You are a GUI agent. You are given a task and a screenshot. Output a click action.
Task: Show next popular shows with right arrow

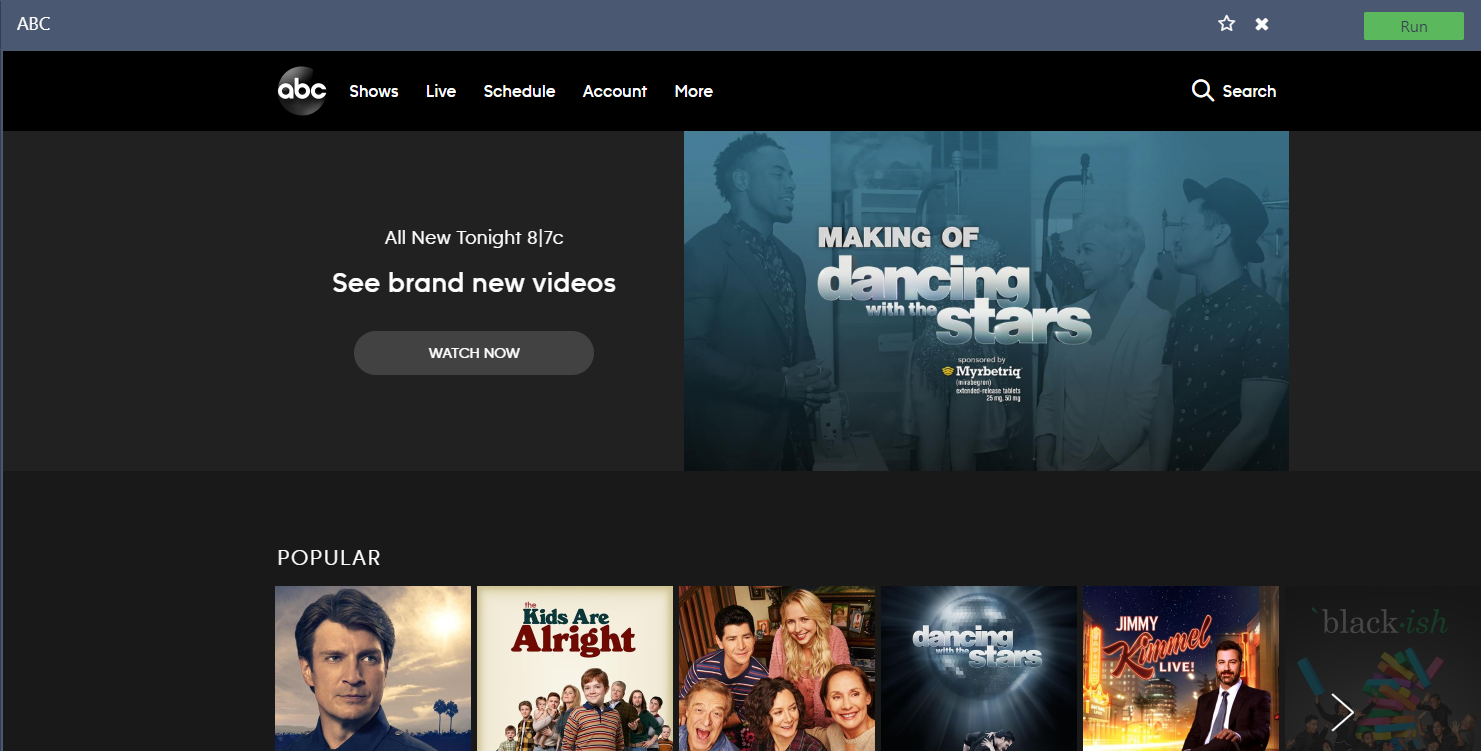1342,712
